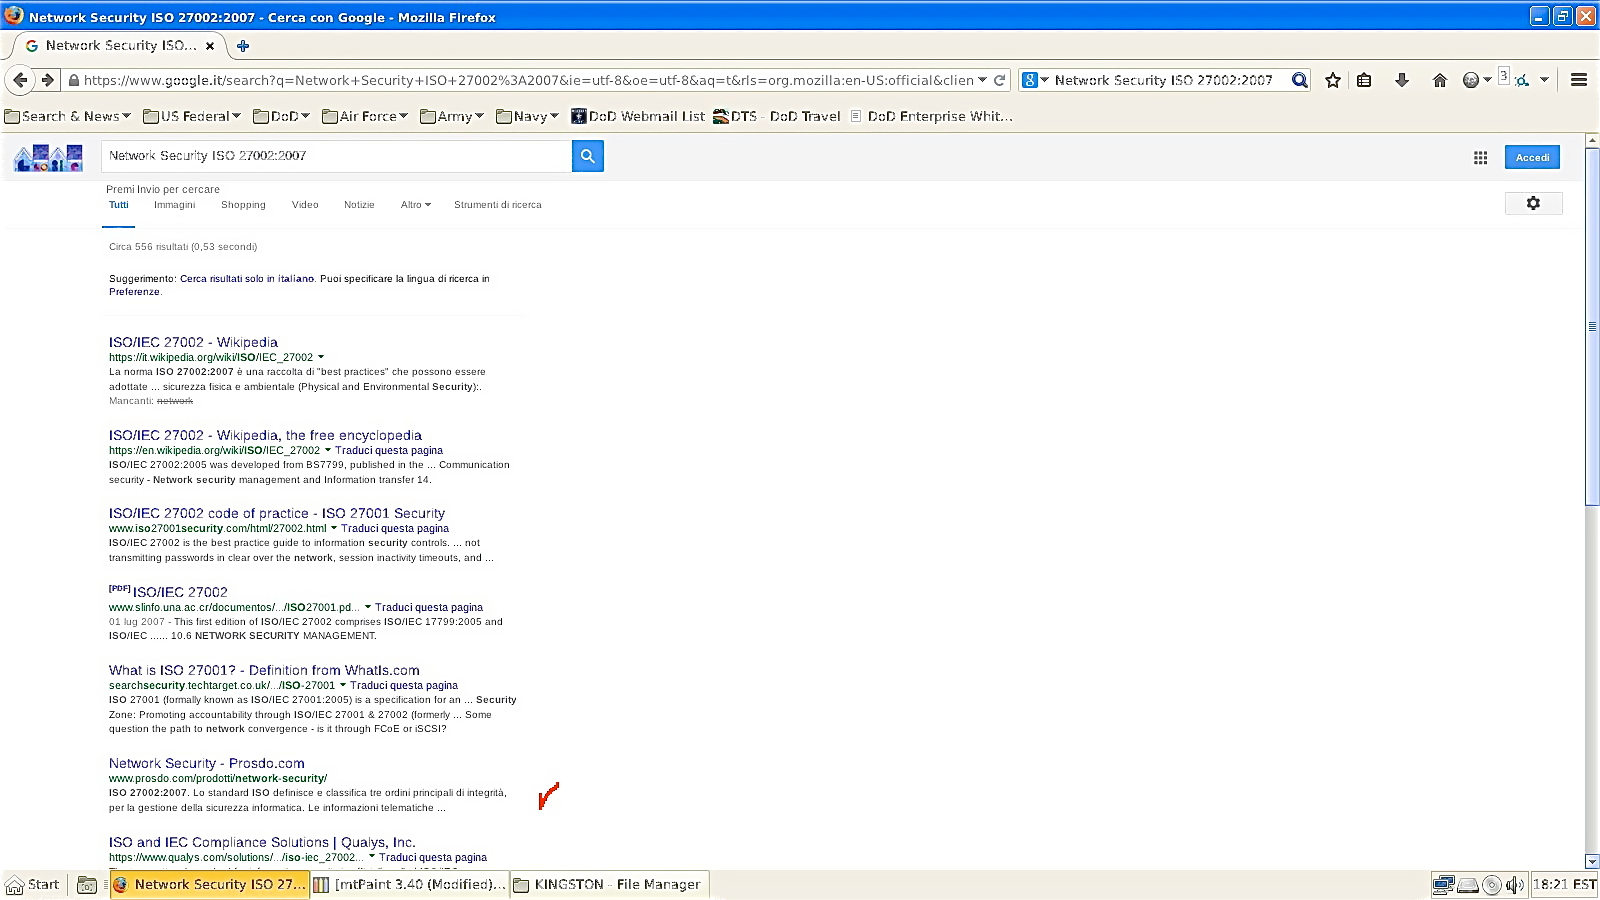
Task: Switch to mtPaint 3.40 taskbar window
Action: click(x=409, y=884)
